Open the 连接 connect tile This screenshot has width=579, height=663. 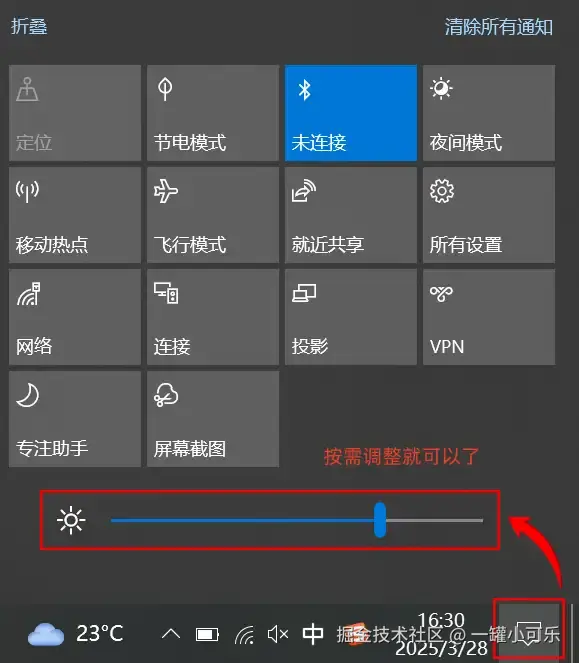click(x=213, y=317)
